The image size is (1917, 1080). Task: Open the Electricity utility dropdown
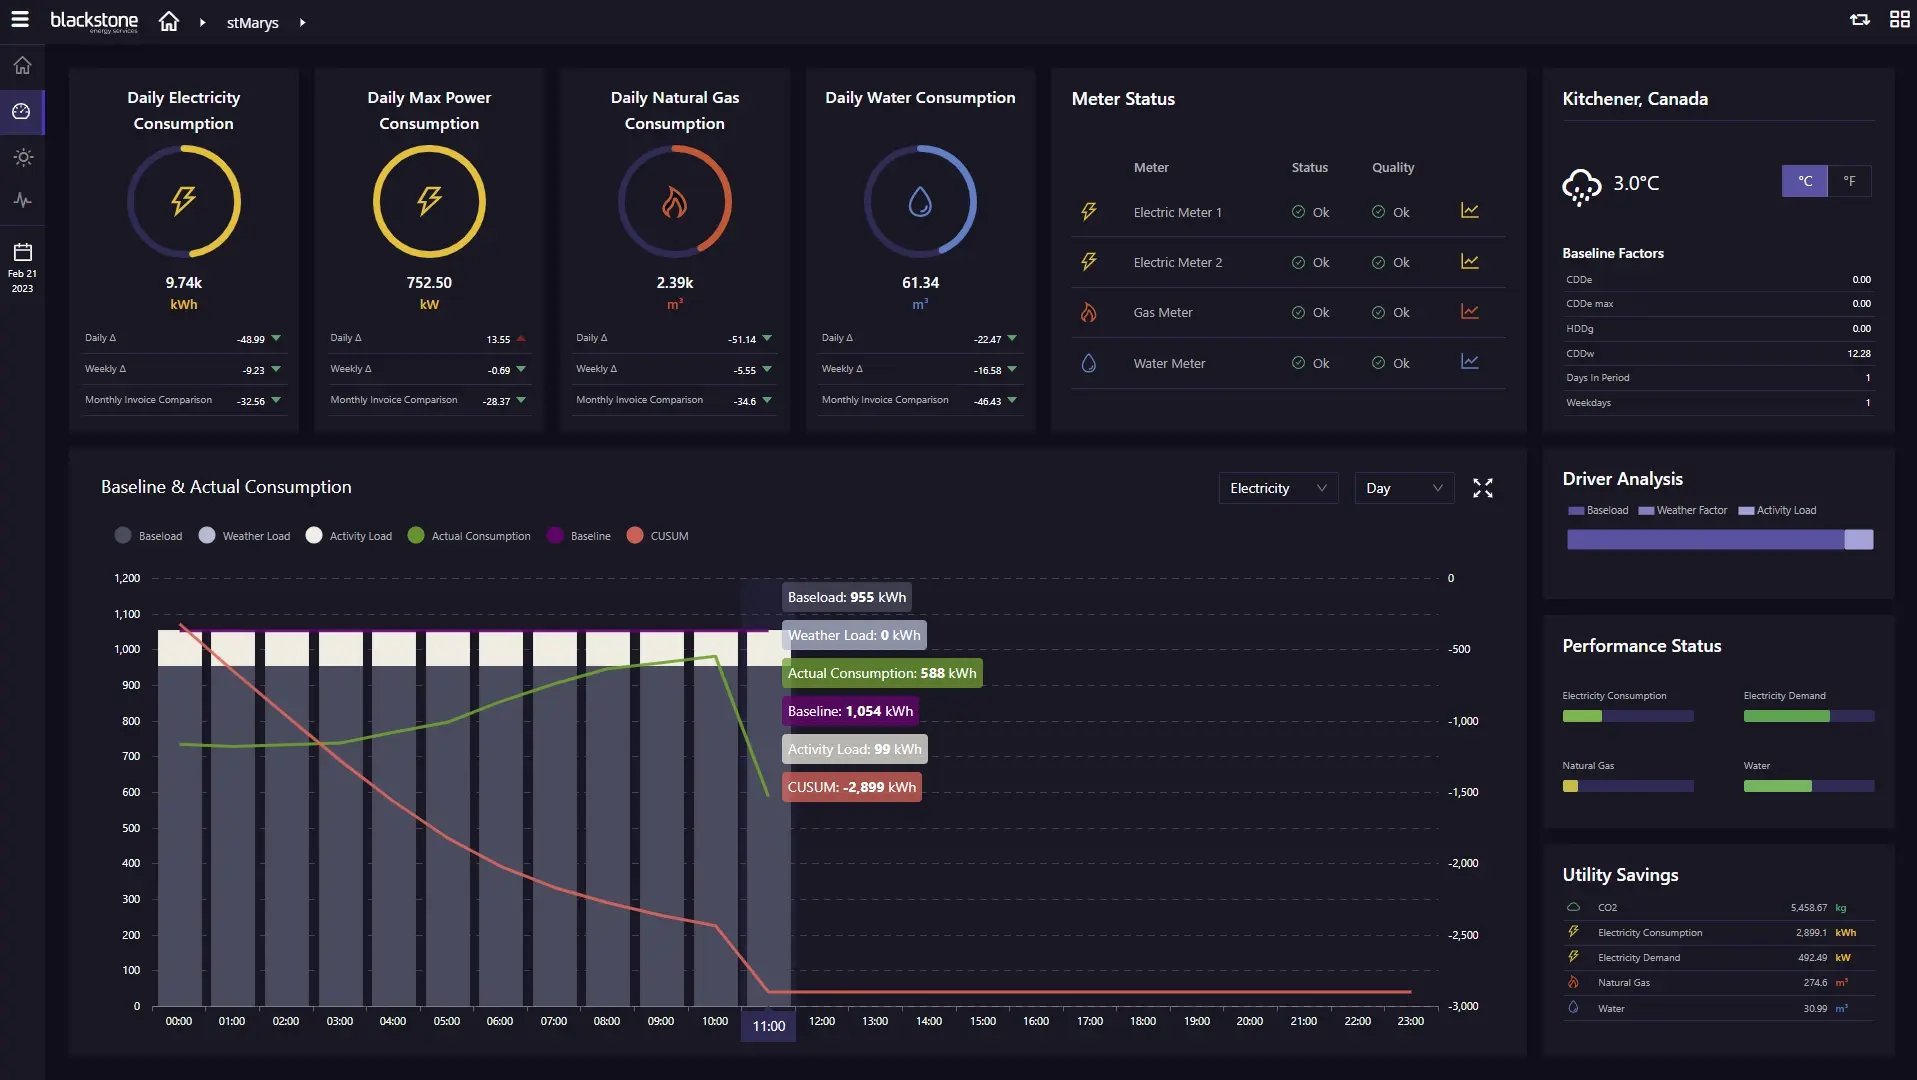[1278, 488]
